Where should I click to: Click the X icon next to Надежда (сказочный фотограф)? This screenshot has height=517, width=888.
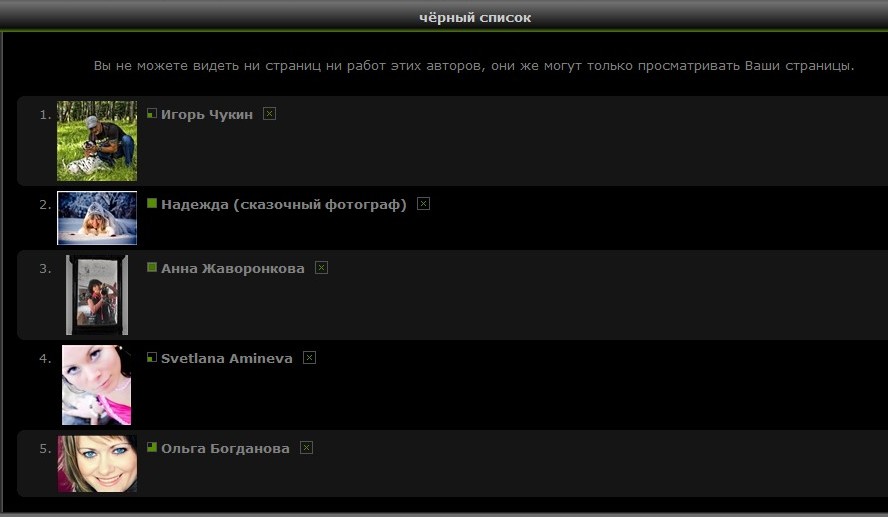pyautogui.click(x=423, y=204)
